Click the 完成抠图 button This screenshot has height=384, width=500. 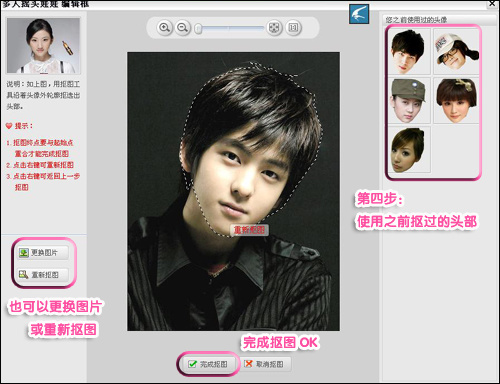(208, 364)
